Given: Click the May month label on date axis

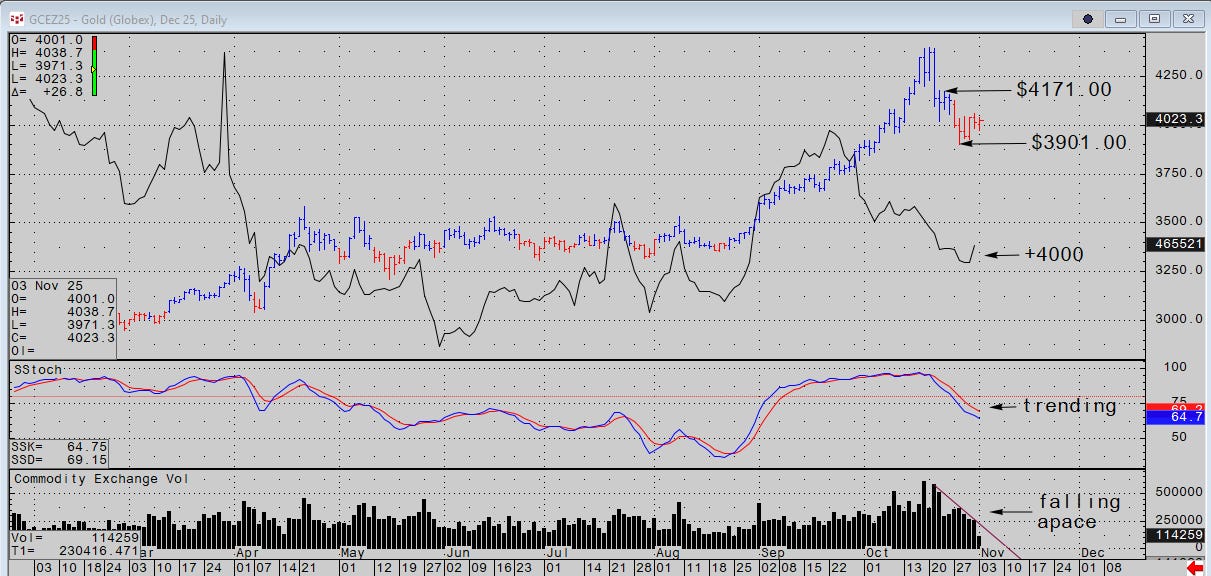Looking at the screenshot, I should [x=352, y=552].
